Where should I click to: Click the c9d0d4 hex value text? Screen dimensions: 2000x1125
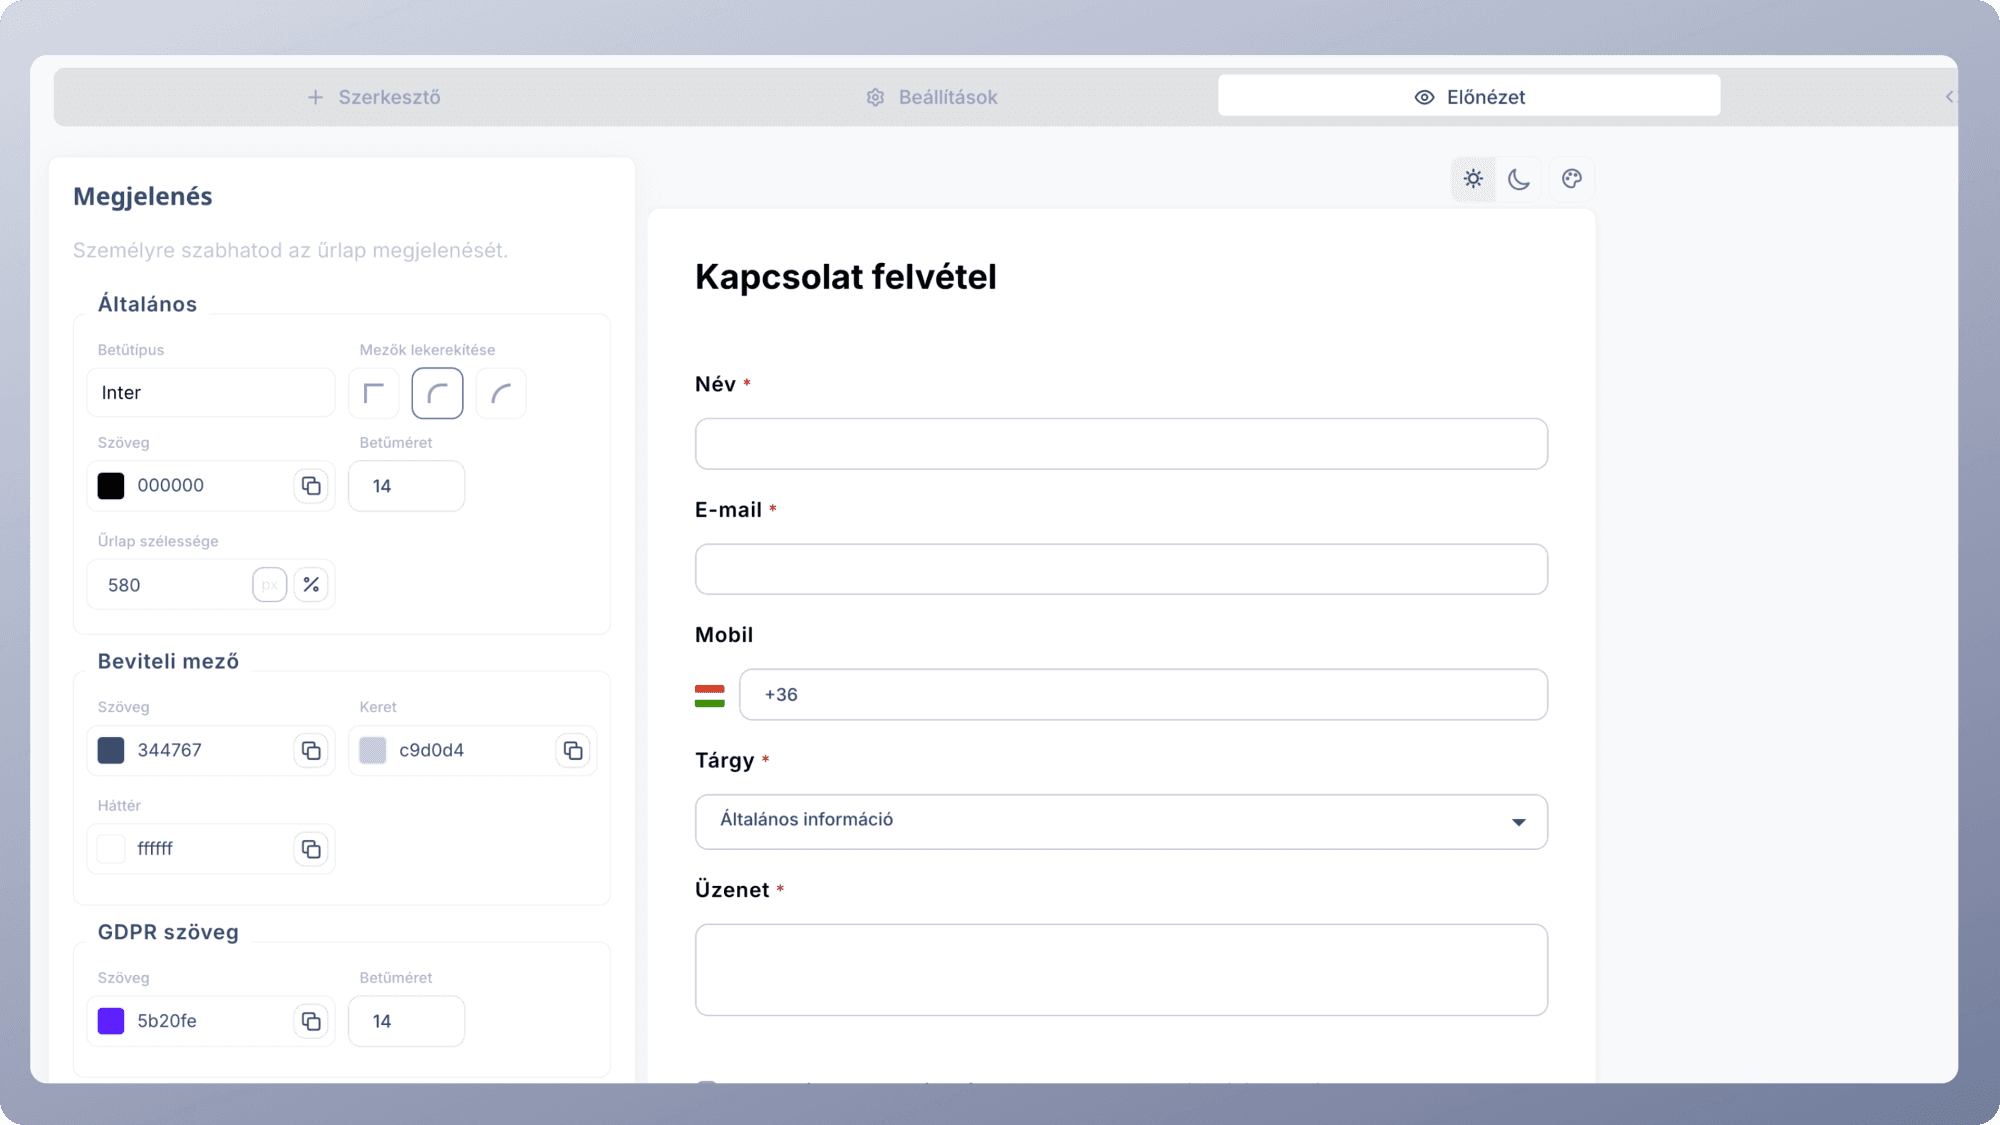tap(432, 750)
